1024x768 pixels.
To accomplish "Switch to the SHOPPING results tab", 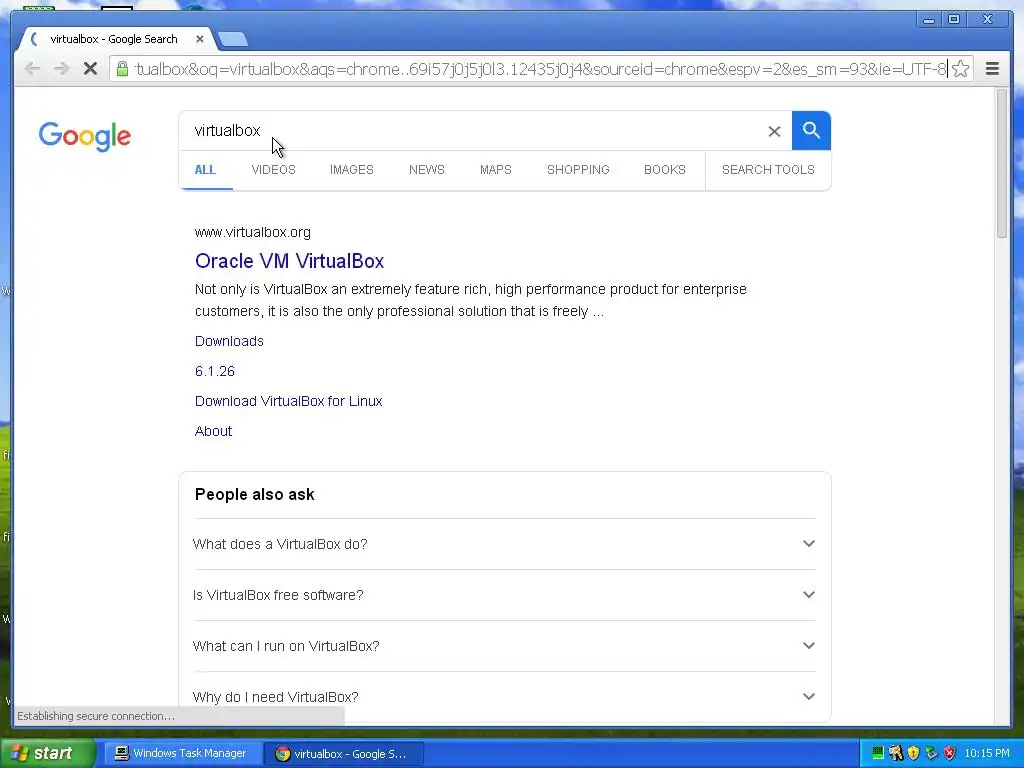I will (578, 170).
